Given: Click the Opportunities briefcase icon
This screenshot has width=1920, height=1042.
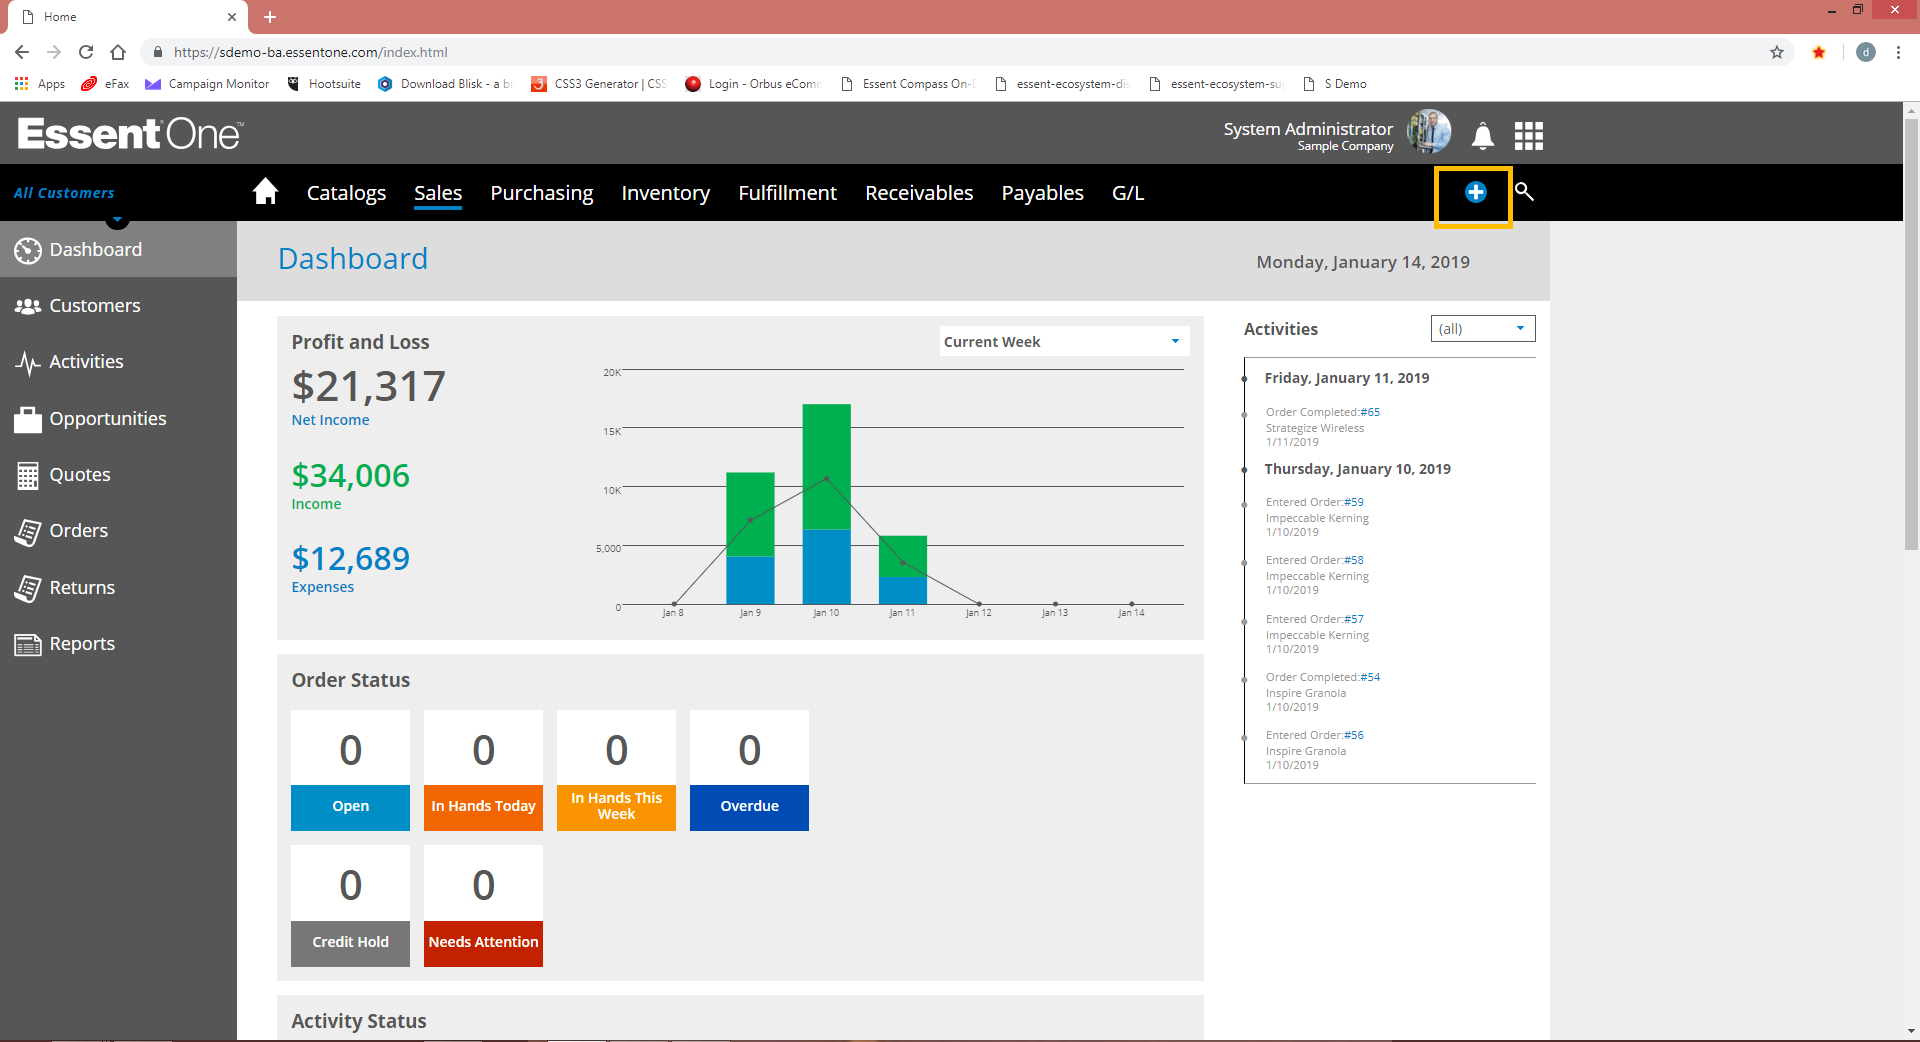Looking at the screenshot, I should pyautogui.click(x=28, y=419).
